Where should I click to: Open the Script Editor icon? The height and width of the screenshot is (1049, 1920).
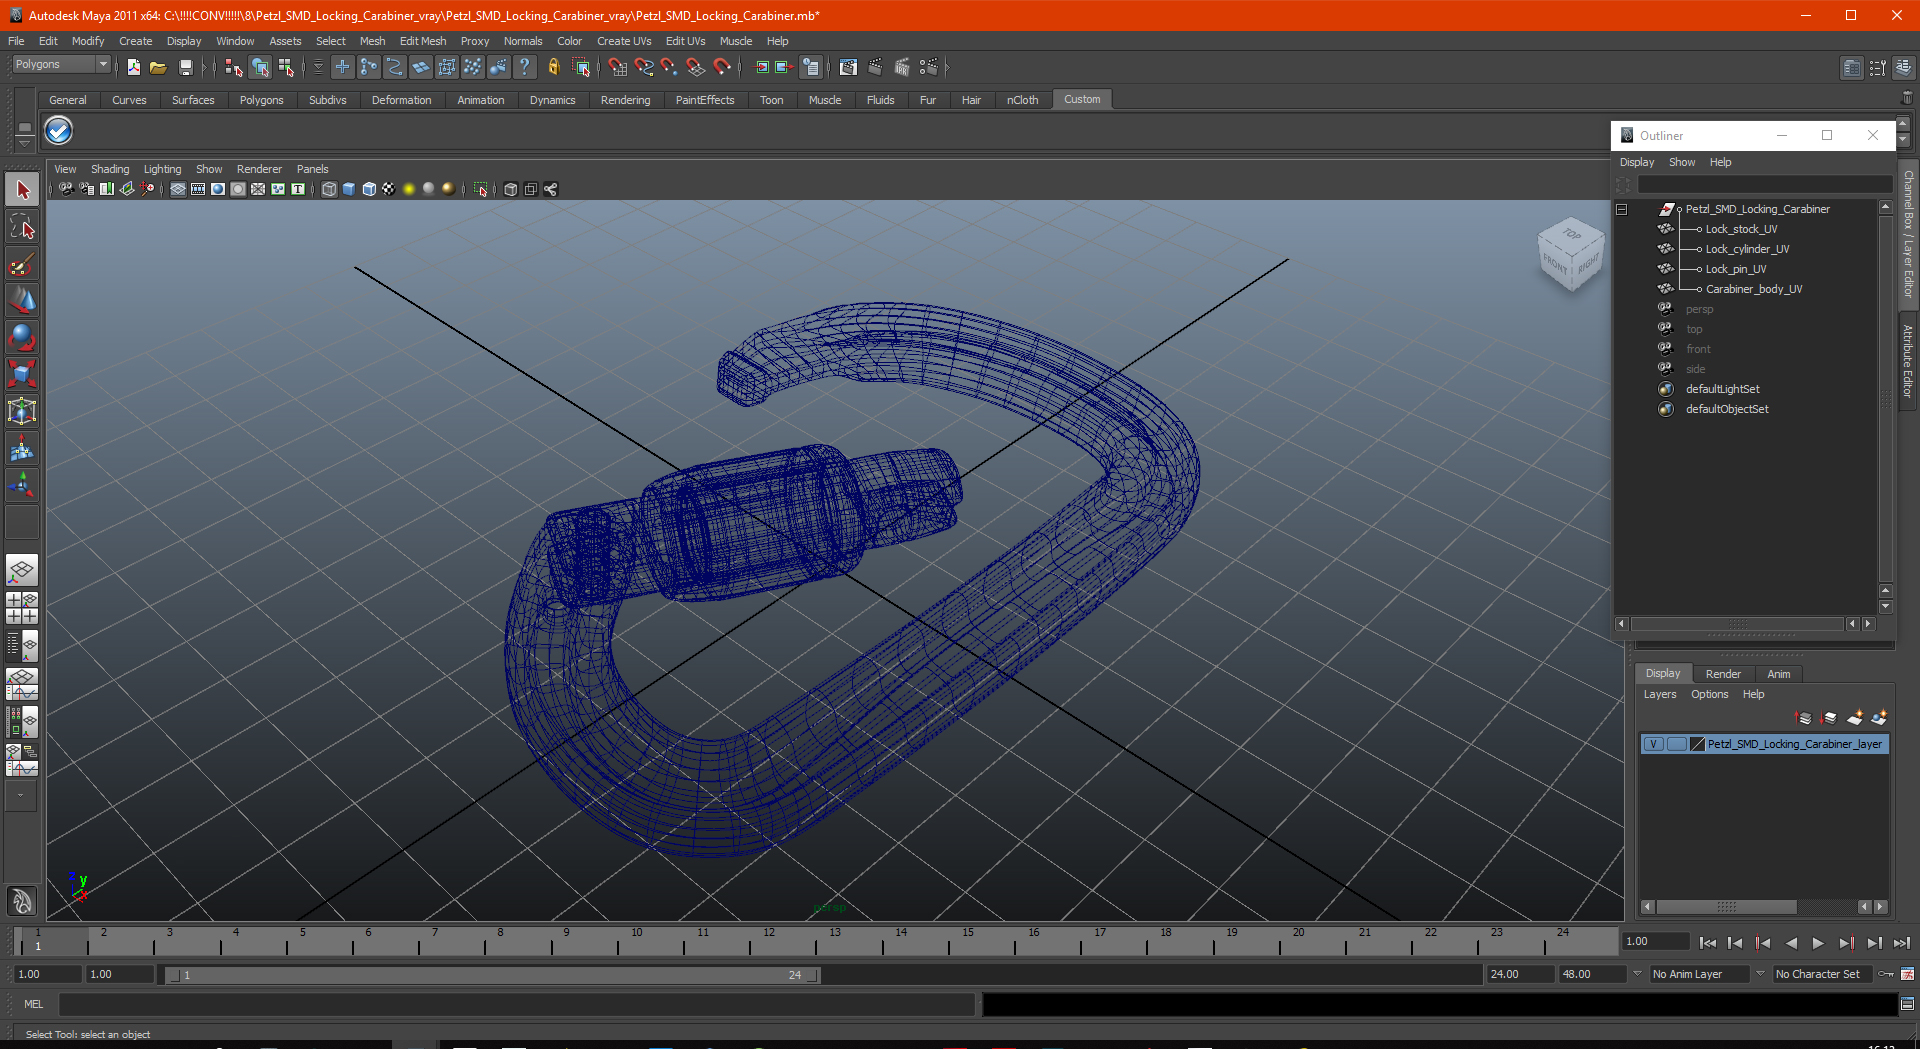pyautogui.click(x=1906, y=1004)
